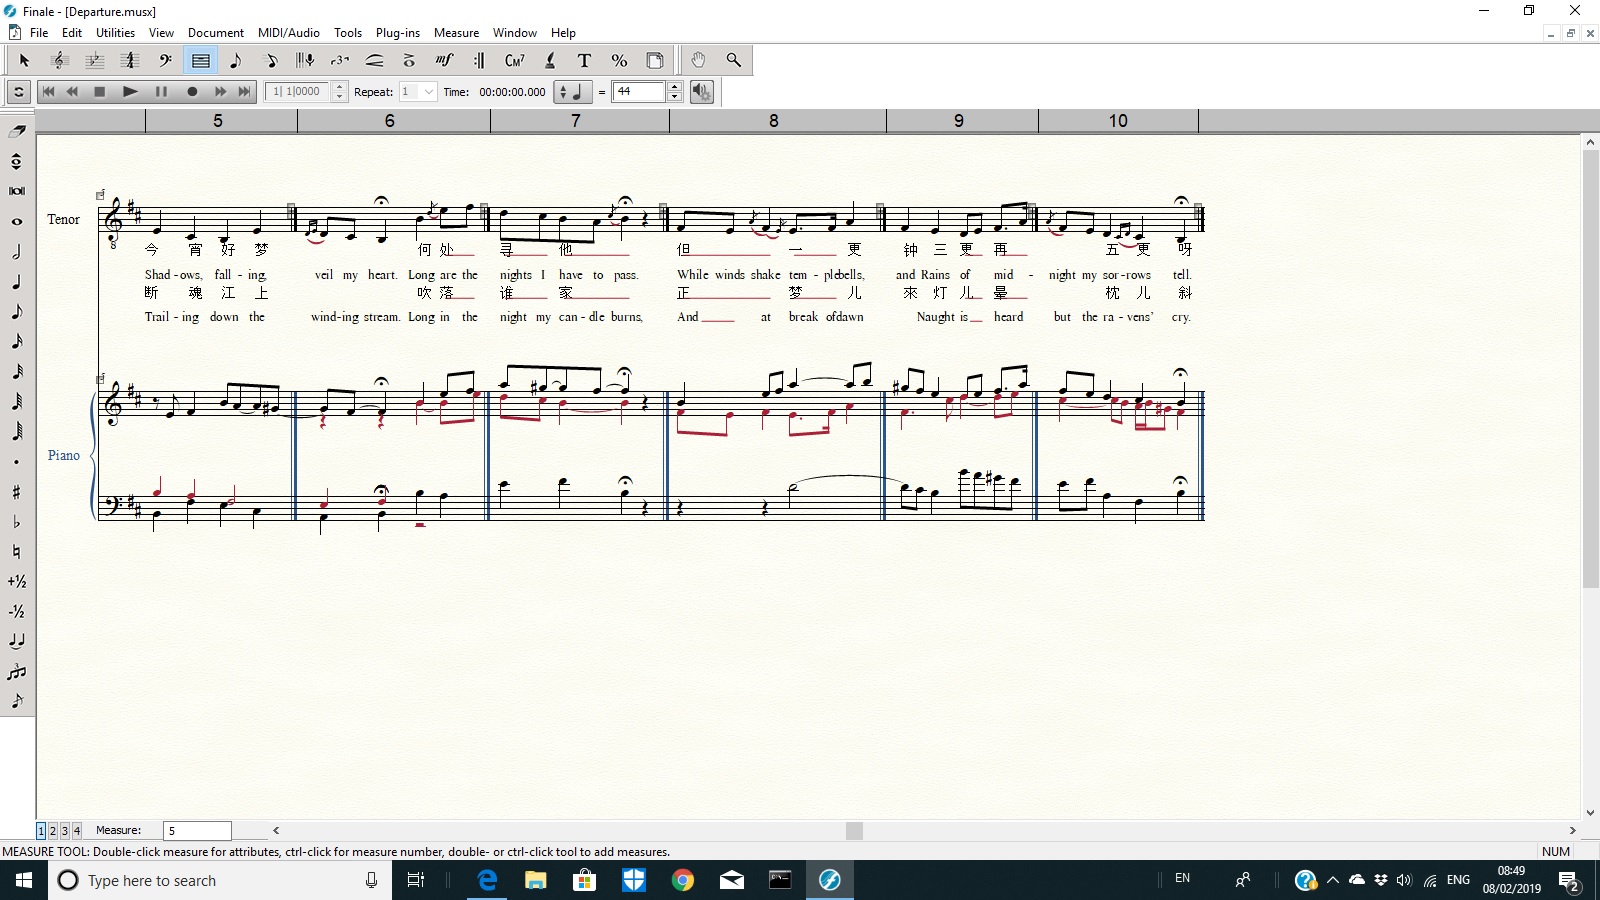Viewport: 1600px width, 900px height.
Task: Switch to staff layer 3
Action: click(65, 831)
